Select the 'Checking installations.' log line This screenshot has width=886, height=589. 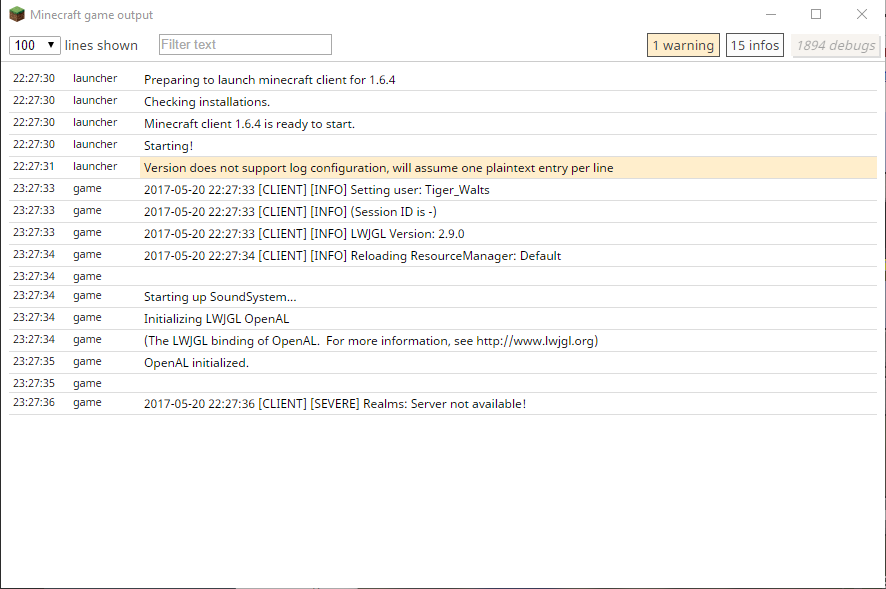[x=442, y=102]
